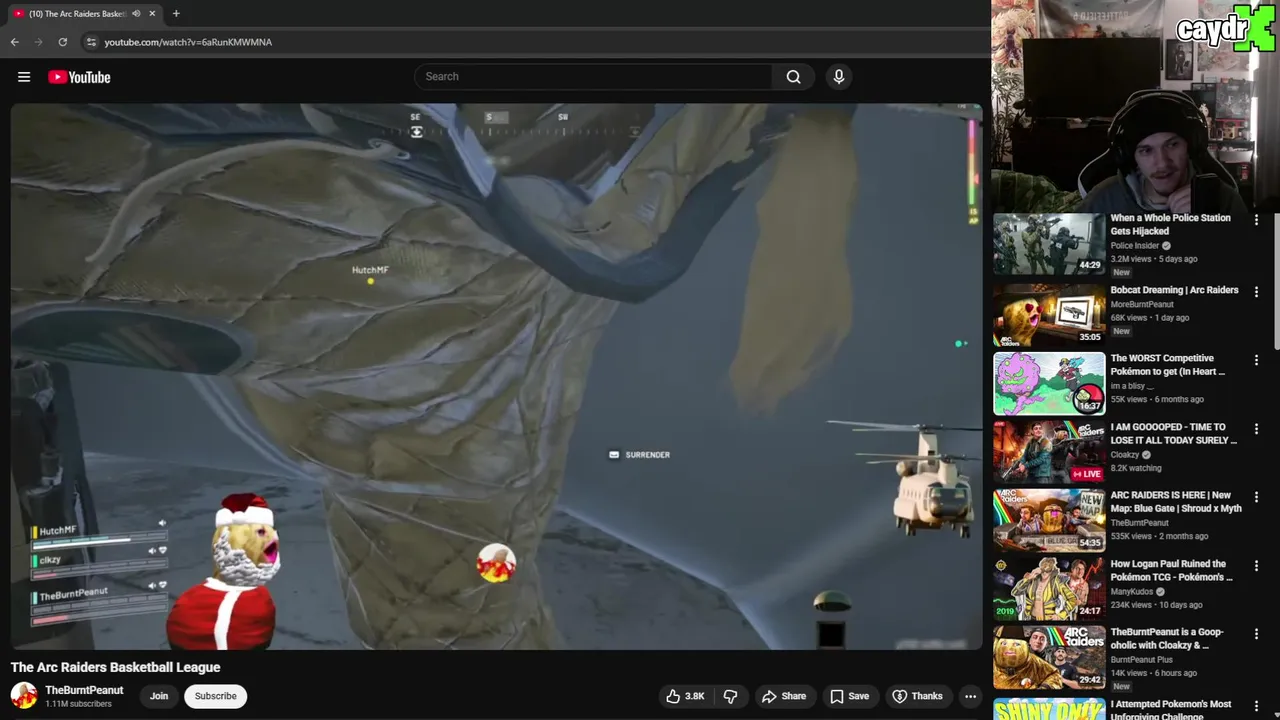Image resolution: width=1280 pixels, height=720 pixels.
Task: Open a new browser tab with plus
Action: pyautogui.click(x=176, y=13)
